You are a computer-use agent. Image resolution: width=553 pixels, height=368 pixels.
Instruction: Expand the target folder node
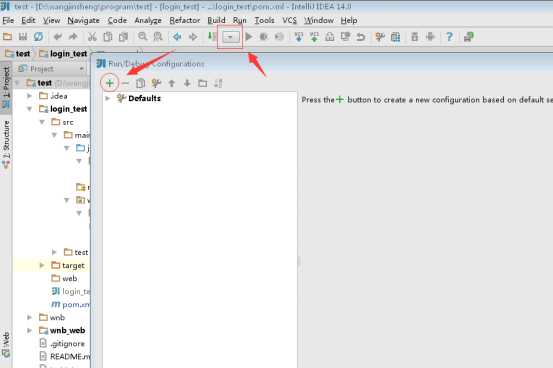point(42,265)
